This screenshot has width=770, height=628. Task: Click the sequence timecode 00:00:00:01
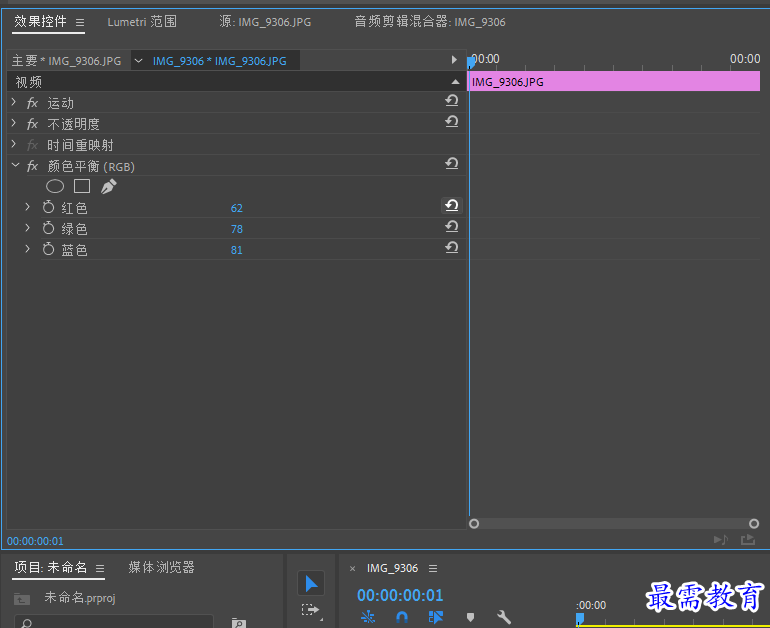(400, 595)
